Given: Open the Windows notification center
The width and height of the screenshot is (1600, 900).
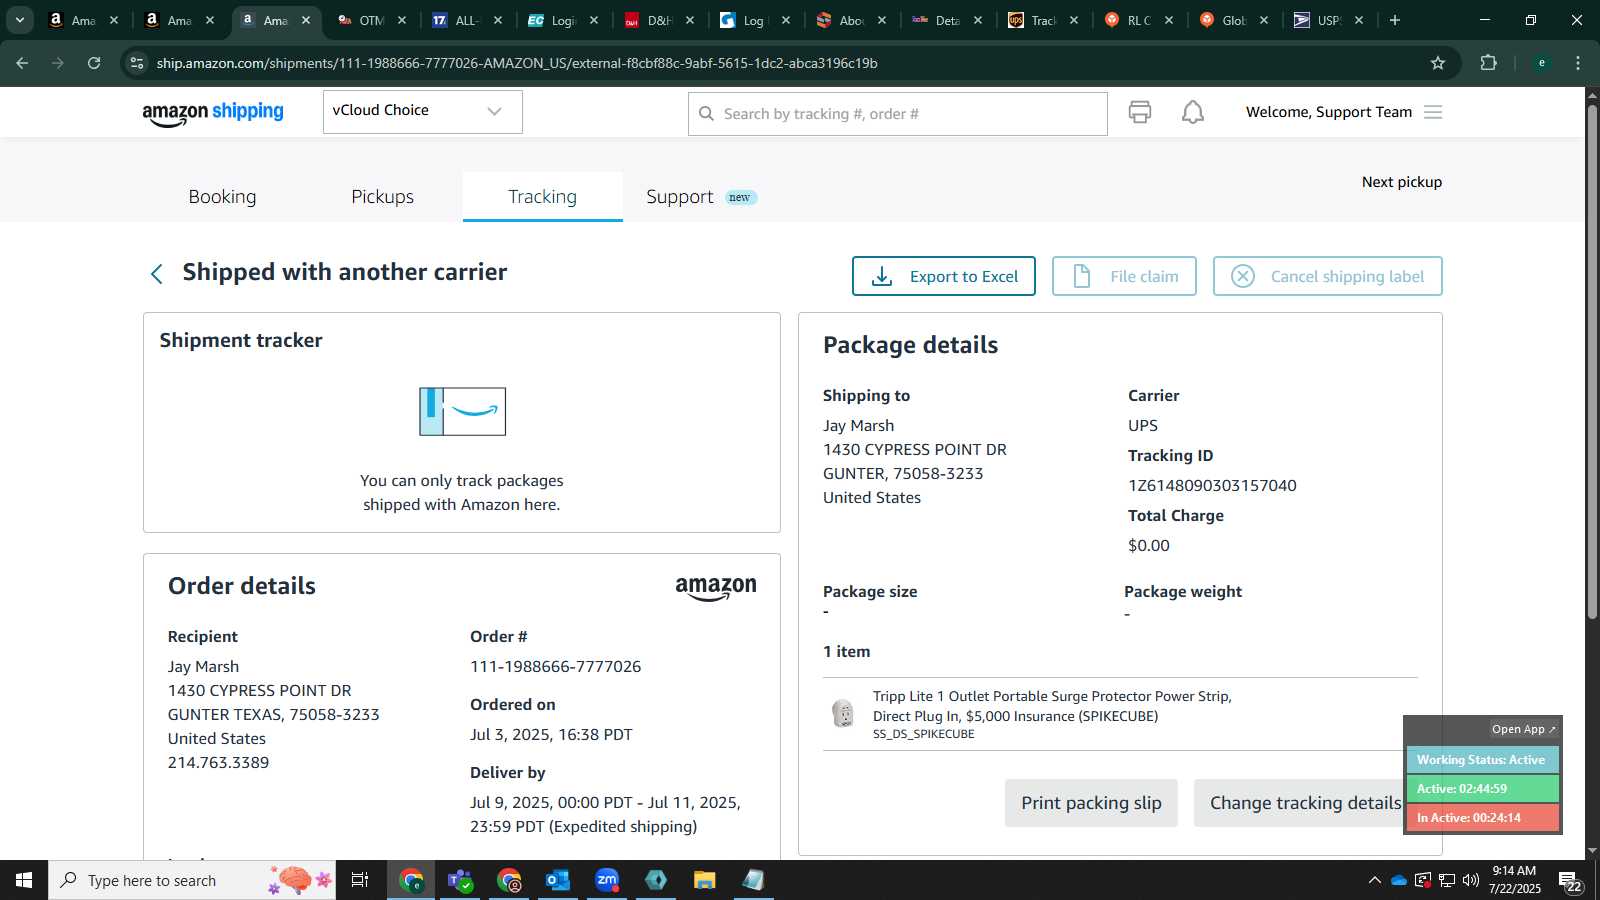Looking at the screenshot, I should (x=1570, y=881).
